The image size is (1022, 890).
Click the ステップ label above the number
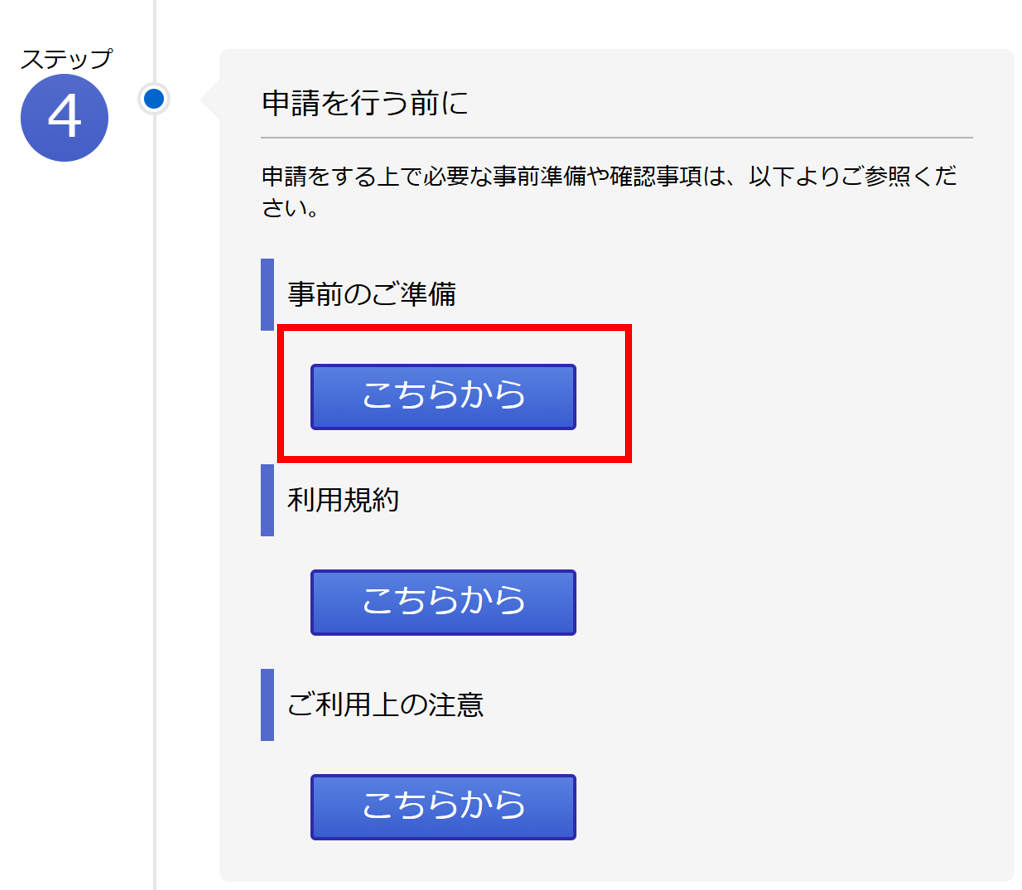(x=65, y=58)
